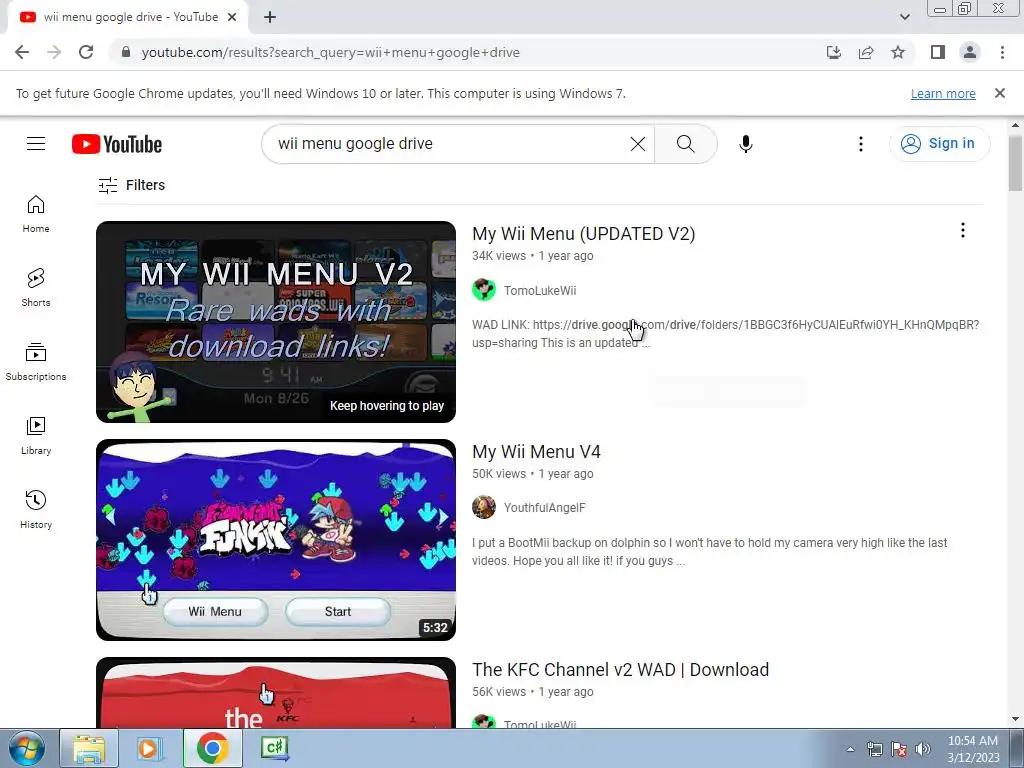Click the install/download page icon
This screenshot has width=1024, height=768.
tap(834, 52)
